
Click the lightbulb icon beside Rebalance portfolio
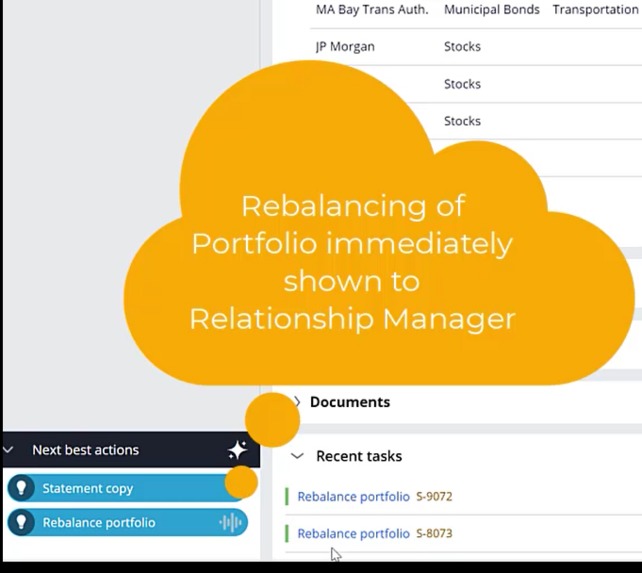coord(21,522)
